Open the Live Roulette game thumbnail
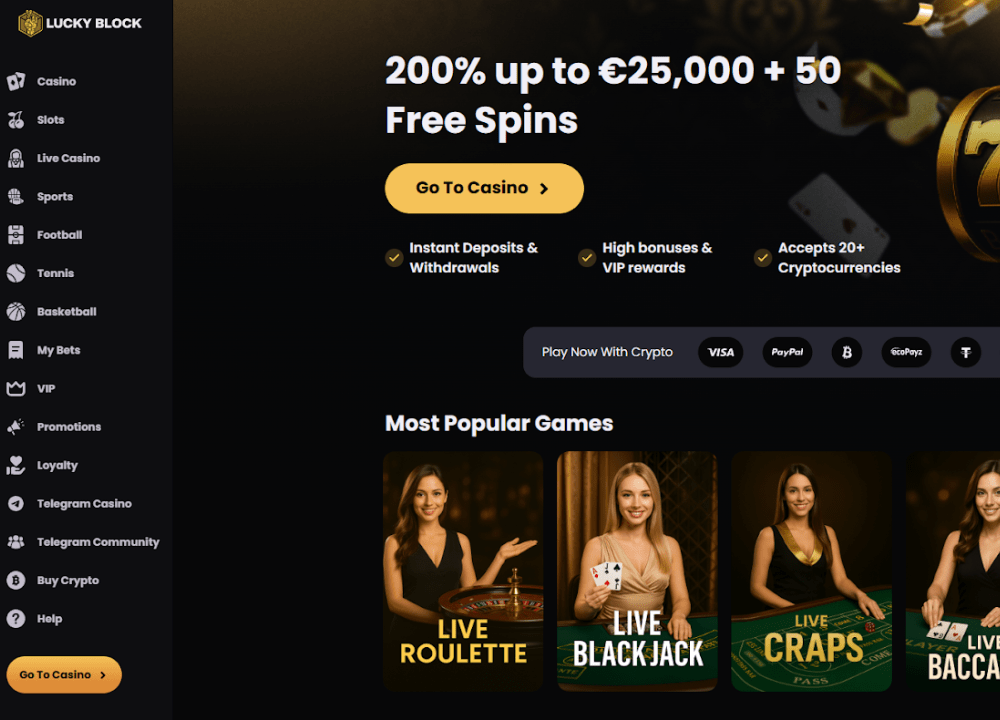The width and height of the screenshot is (1000, 720). pos(463,571)
